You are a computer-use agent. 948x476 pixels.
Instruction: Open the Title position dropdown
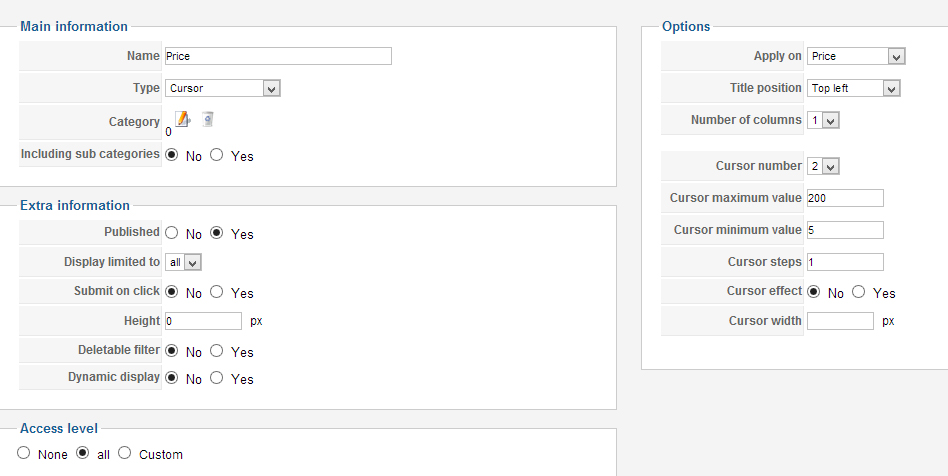pyautogui.click(x=854, y=88)
